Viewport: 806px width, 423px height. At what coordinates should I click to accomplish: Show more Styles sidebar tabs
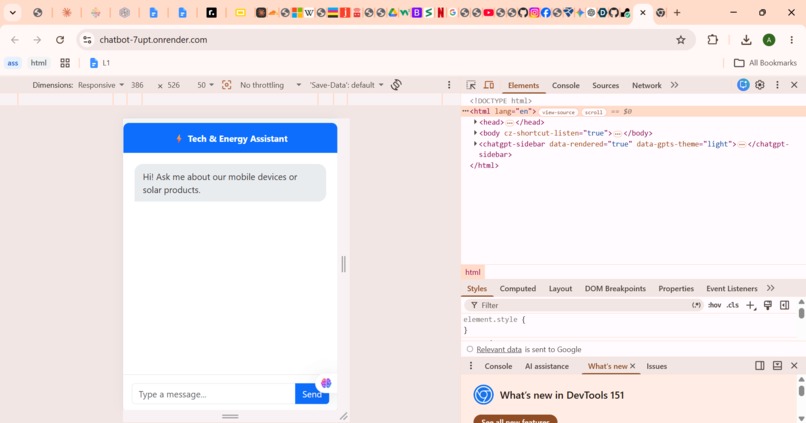click(770, 288)
